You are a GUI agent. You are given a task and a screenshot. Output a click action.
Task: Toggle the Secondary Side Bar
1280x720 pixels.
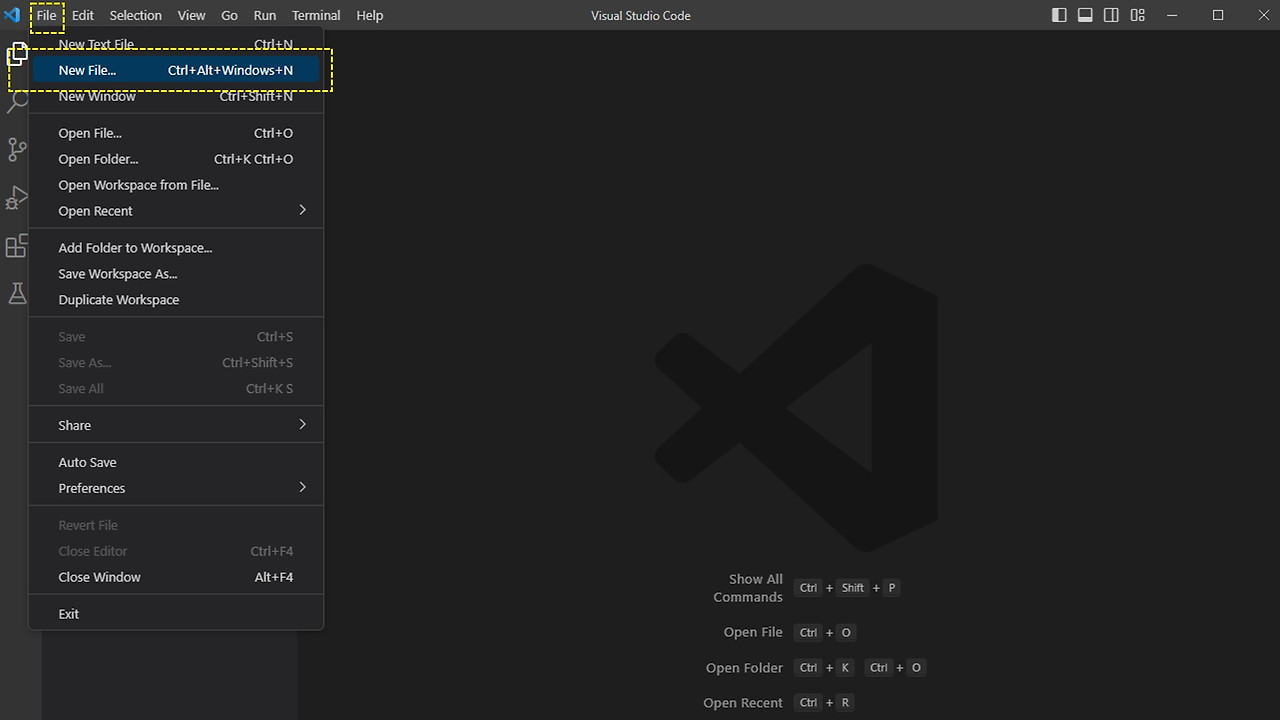[1111, 15]
